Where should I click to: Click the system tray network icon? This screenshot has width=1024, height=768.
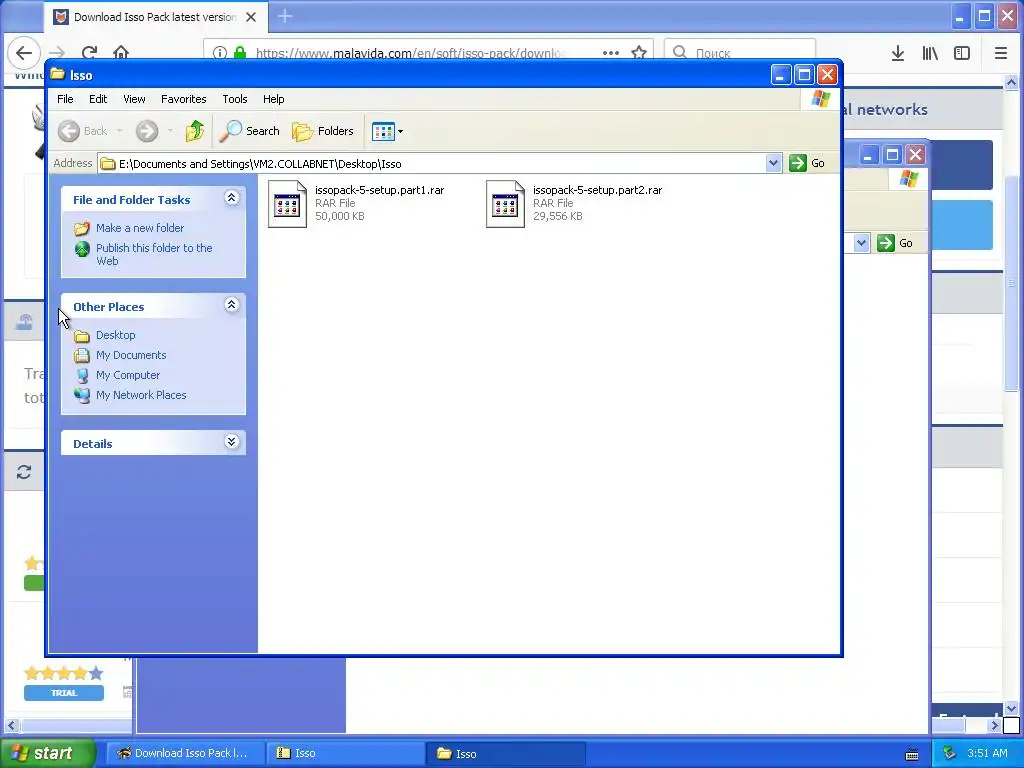950,753
